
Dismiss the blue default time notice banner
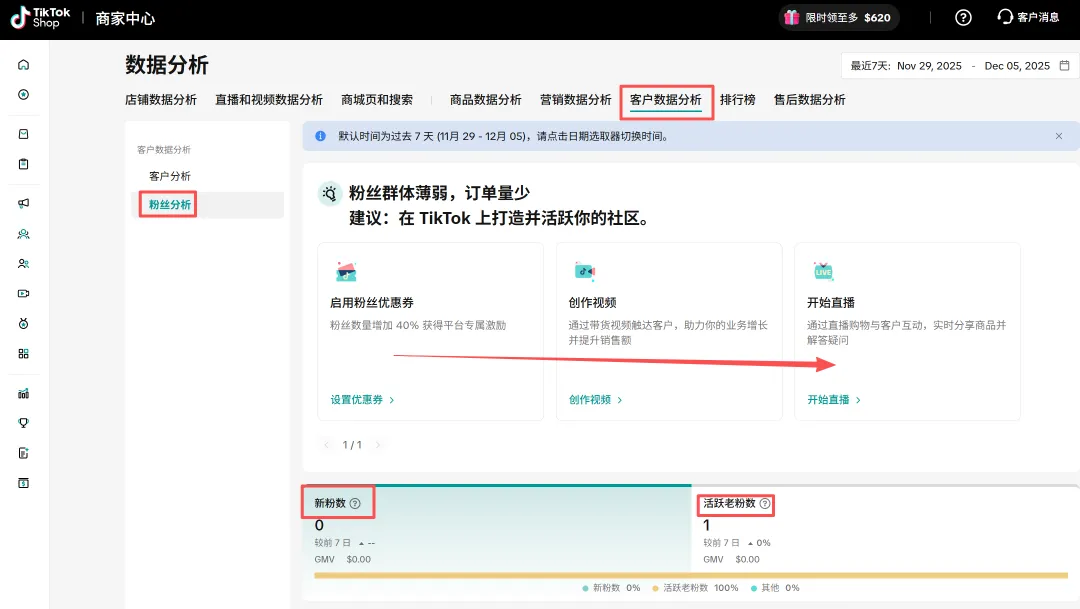point(1059,136)
